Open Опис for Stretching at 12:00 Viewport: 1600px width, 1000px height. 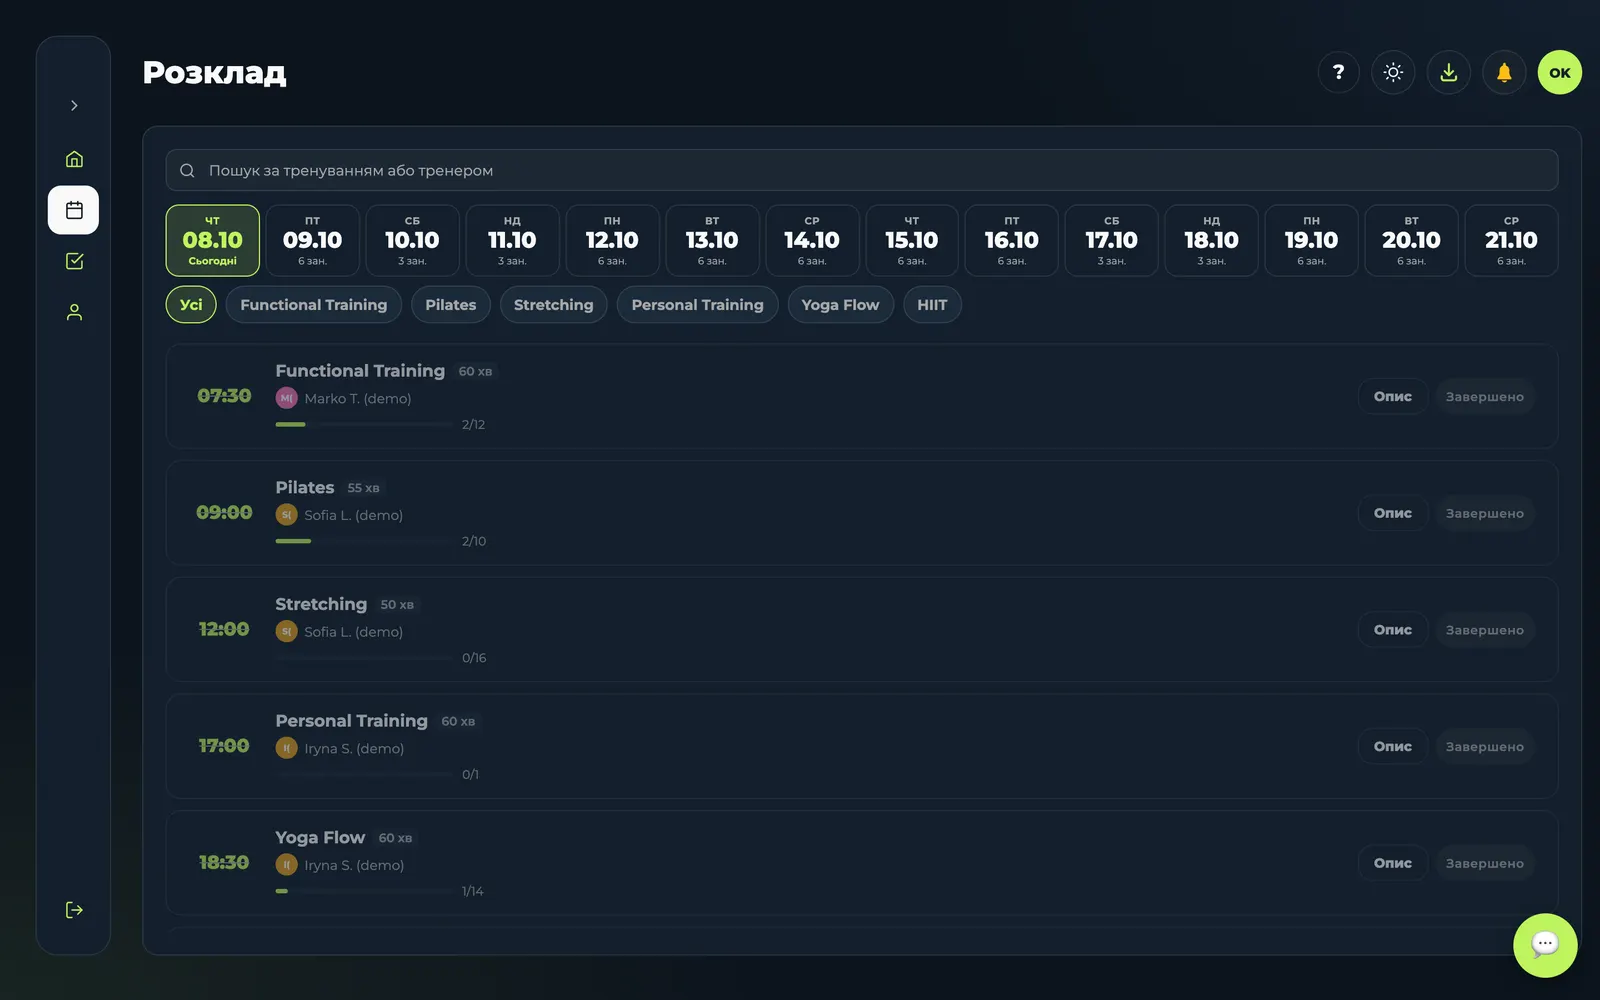tap(1393, 630)
